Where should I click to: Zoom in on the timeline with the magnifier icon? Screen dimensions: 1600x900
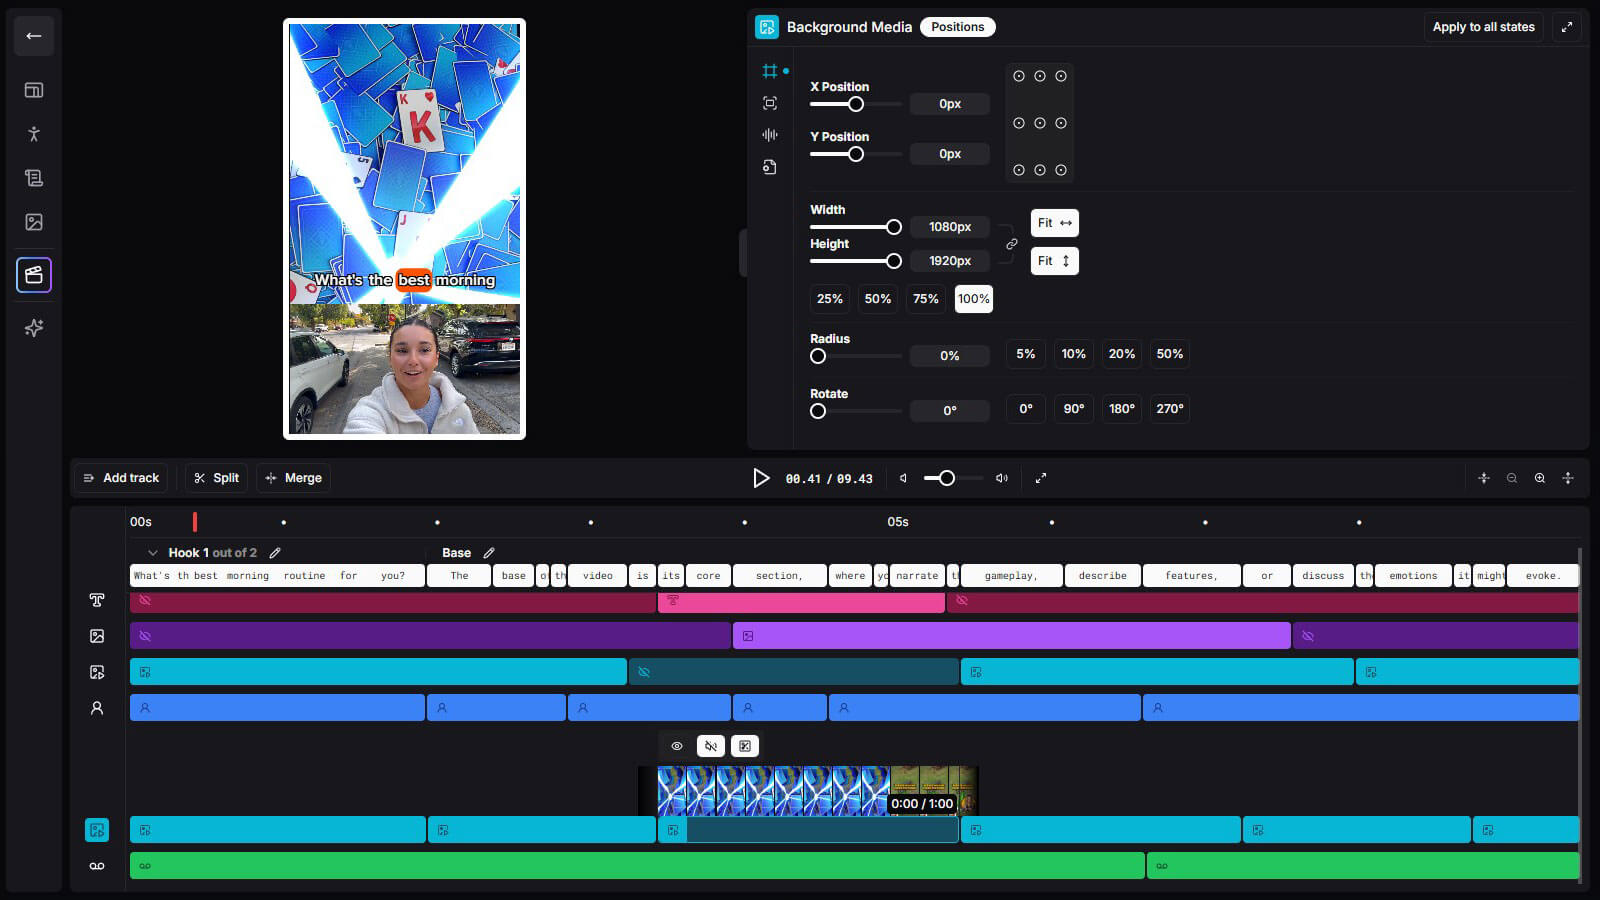point(1539,478)
